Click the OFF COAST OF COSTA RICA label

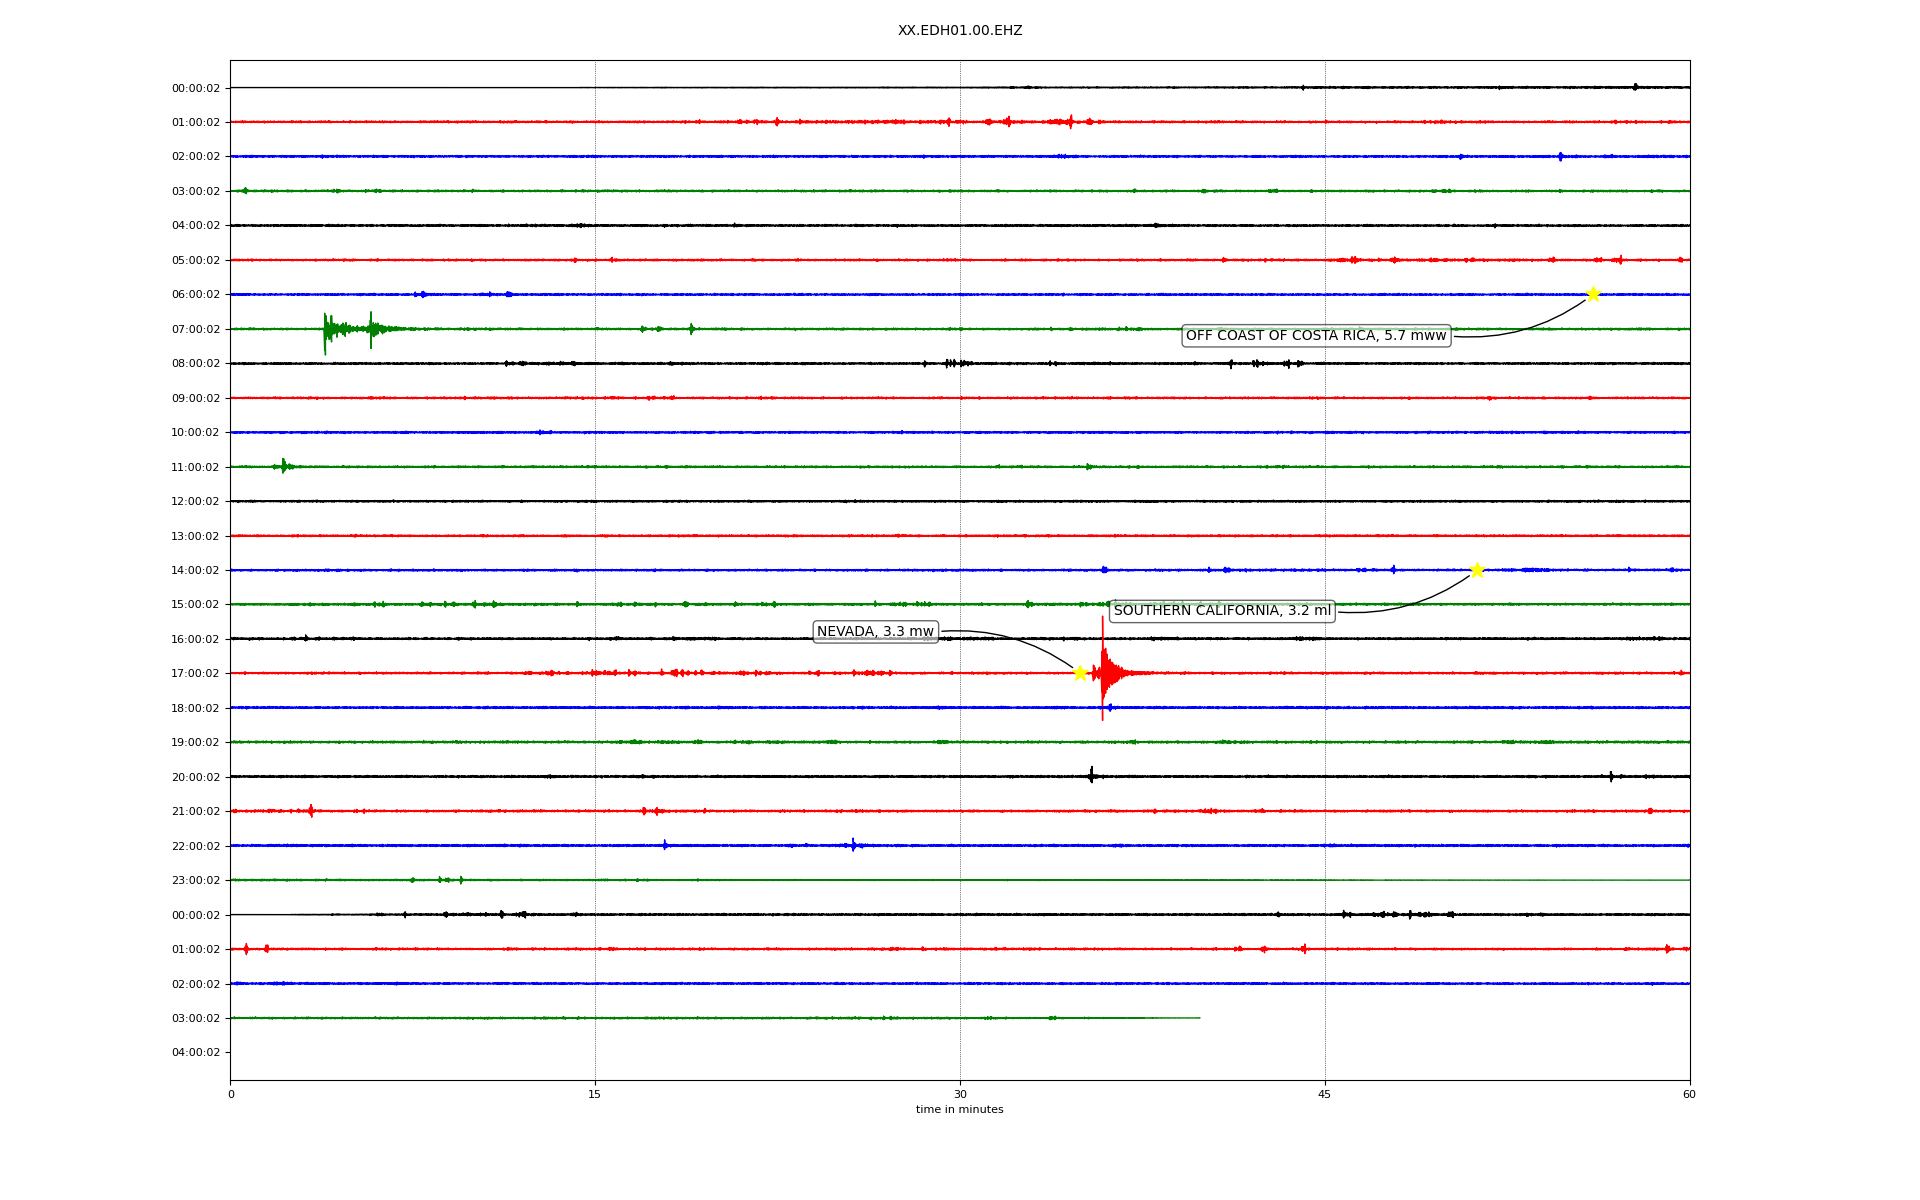(x=1316, y=336)
